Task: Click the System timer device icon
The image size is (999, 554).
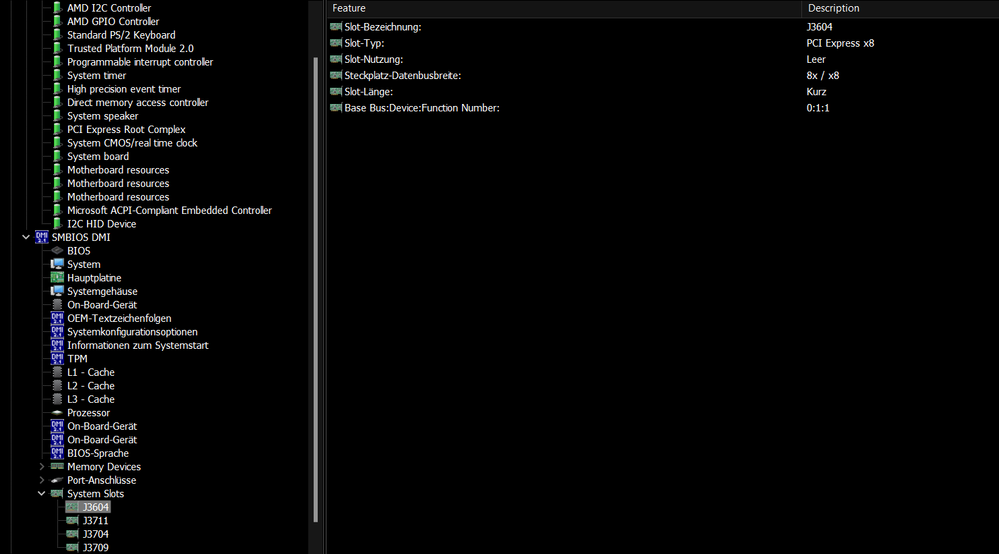Action: tap(57, 75)
